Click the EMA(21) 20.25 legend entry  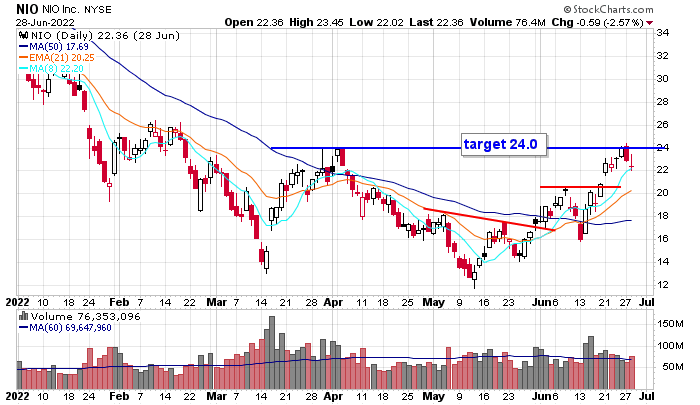coord(57,58)
